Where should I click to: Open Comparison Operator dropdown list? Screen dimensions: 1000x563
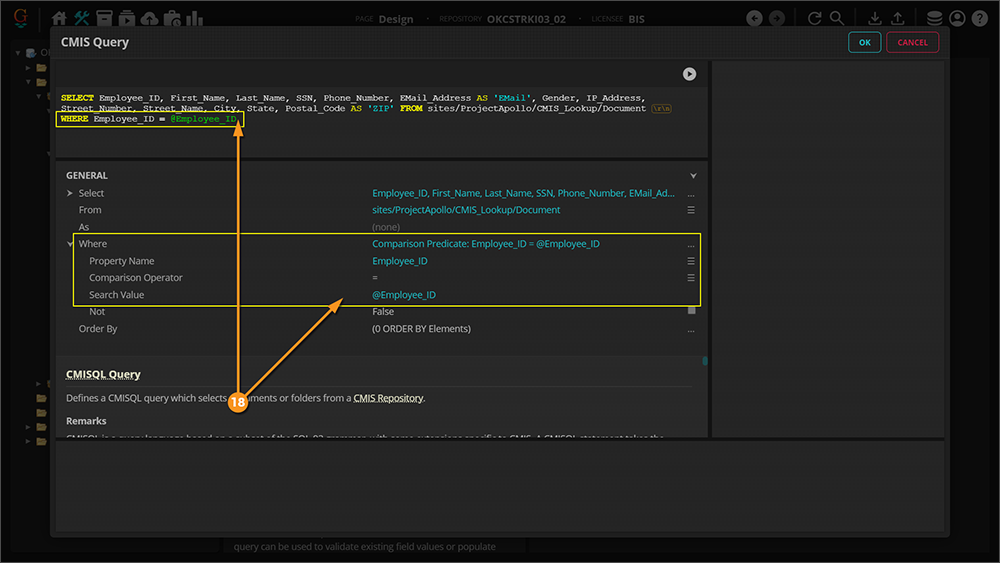coord(690,278)
